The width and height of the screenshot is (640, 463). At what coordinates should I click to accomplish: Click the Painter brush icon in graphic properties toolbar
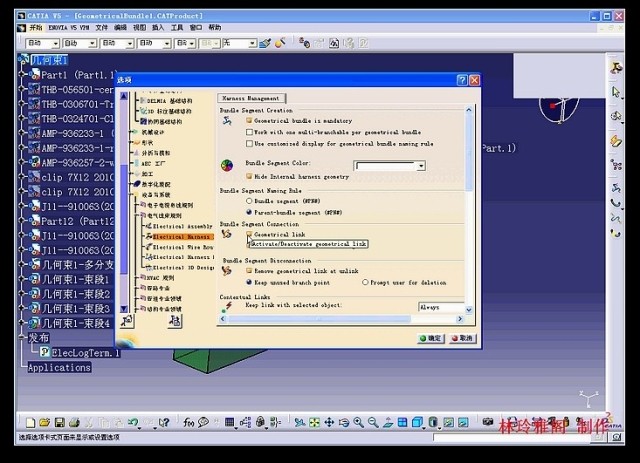(265, 43)
